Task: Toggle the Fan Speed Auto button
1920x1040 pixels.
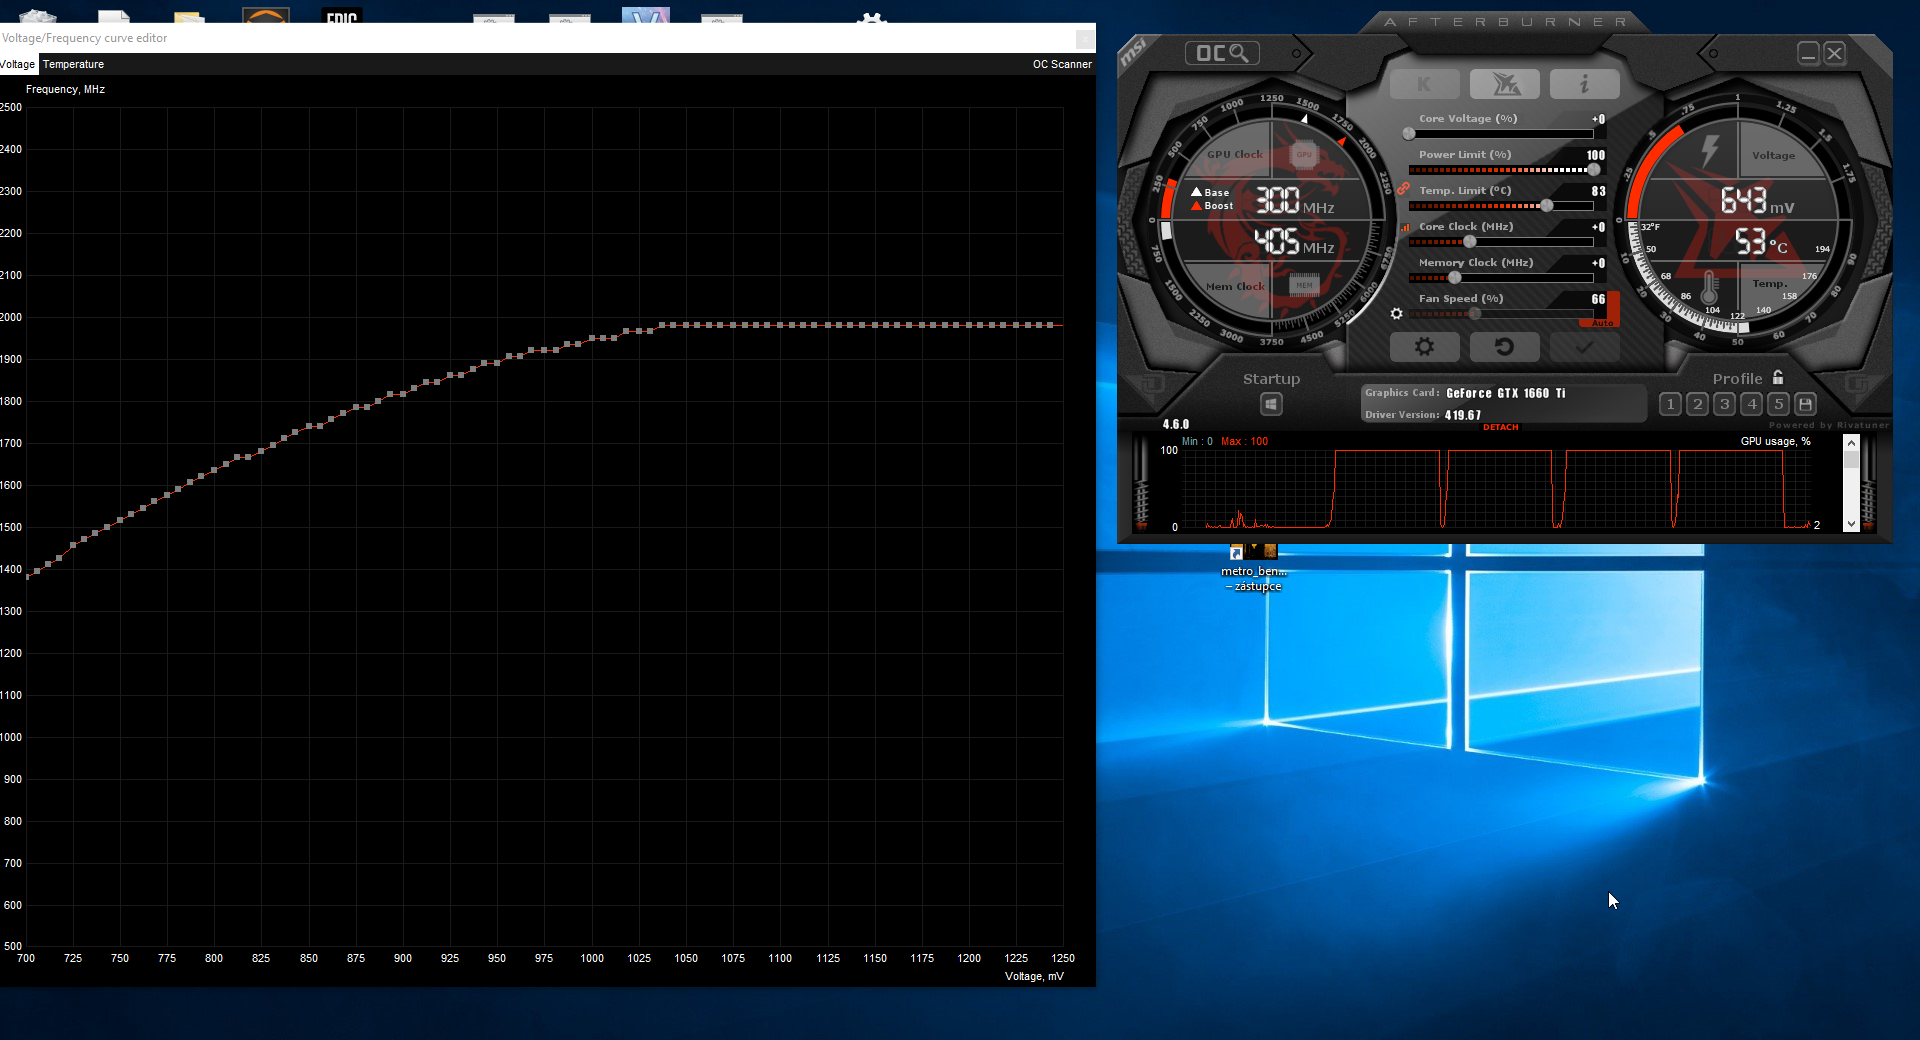Action: [1603, 323]
